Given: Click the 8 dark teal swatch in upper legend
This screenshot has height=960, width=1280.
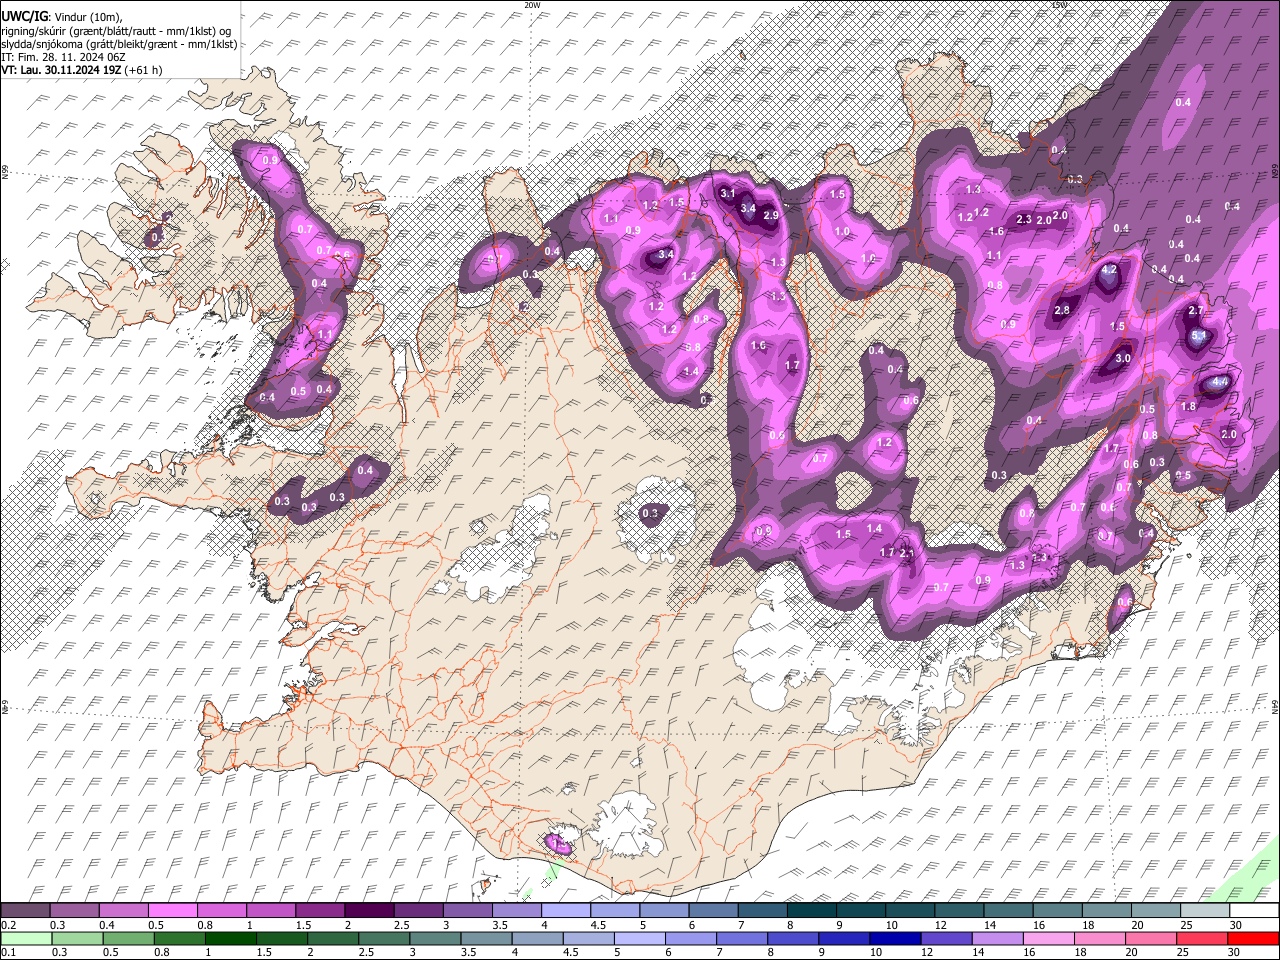Looking at the screenshot, I should click(812, 911).
